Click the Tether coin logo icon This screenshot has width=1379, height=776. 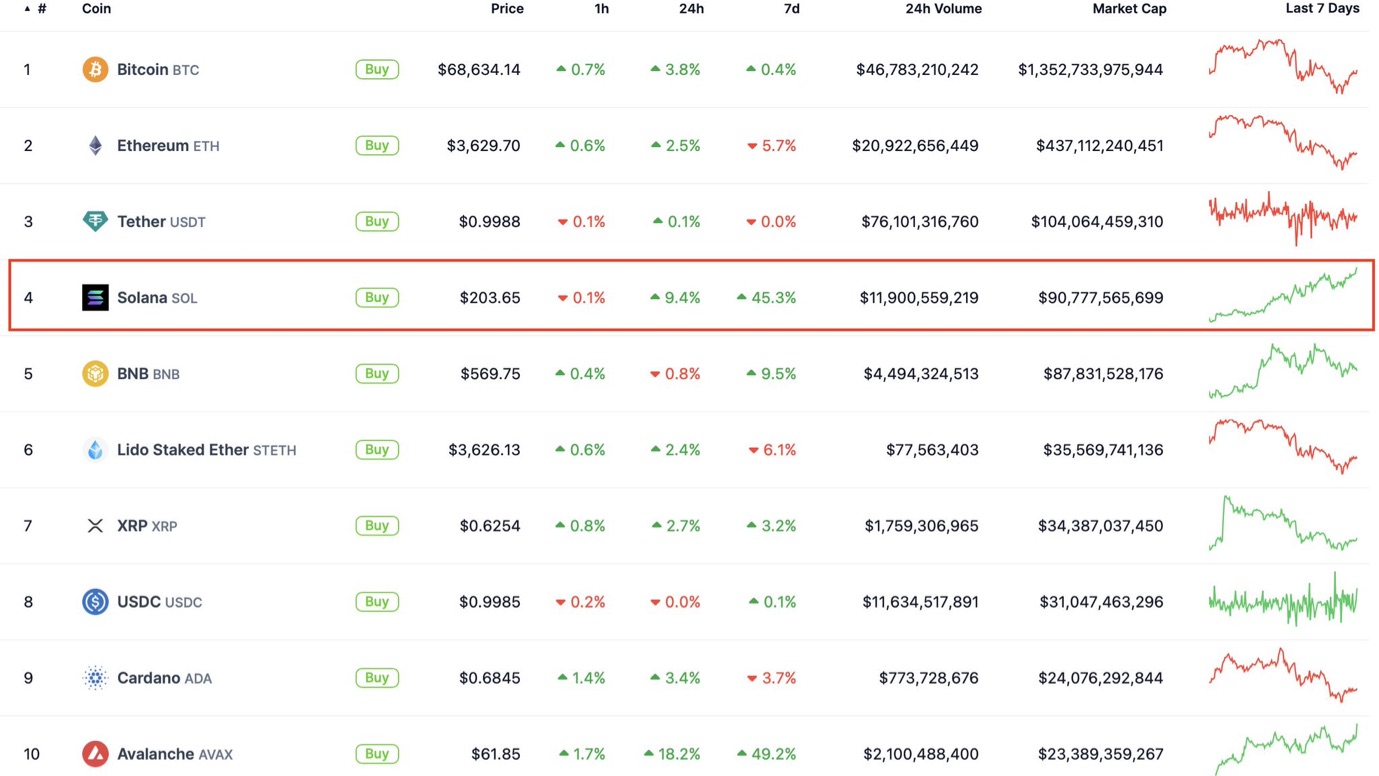point(95,222)
